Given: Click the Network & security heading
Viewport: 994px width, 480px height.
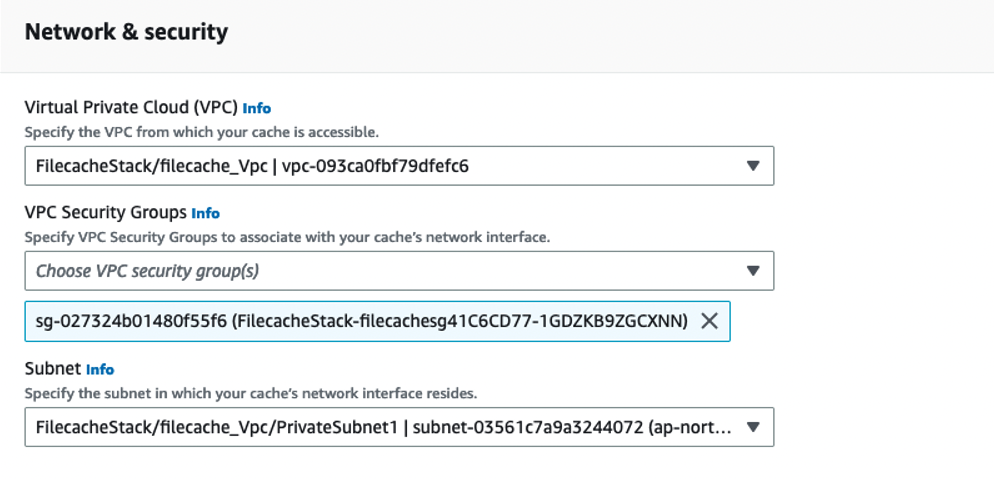Looking at the screenshot, I should click(x=126, y=32).
